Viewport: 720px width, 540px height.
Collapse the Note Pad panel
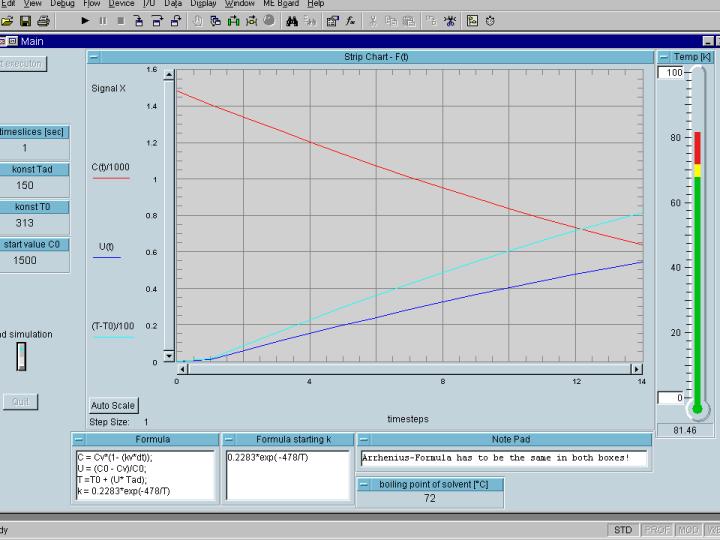(x=364, y=439)
